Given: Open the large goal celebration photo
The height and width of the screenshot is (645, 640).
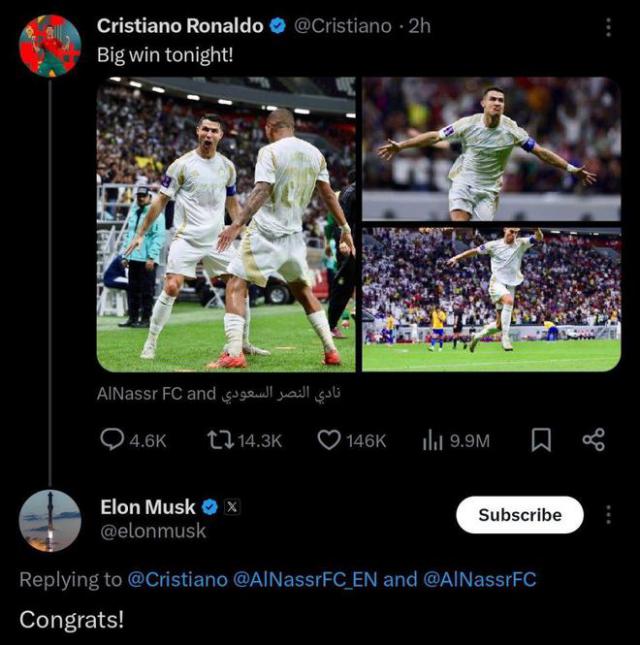Looking at the screenshot, I should tap(225, 224).
